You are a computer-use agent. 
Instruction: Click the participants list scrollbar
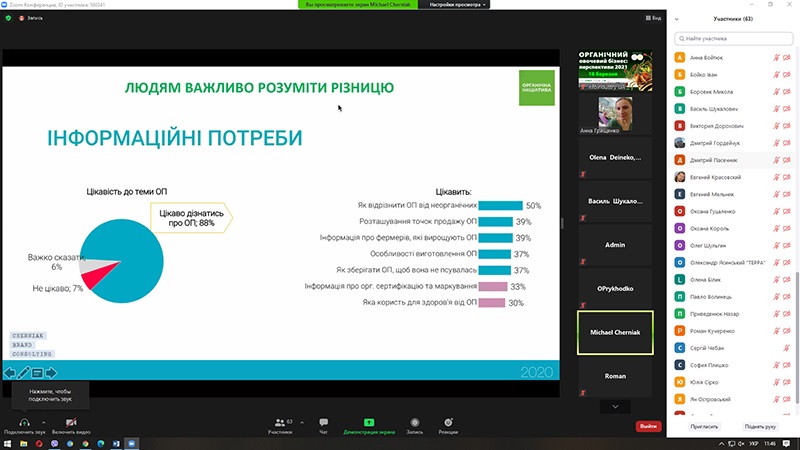(x=797, y=337)
